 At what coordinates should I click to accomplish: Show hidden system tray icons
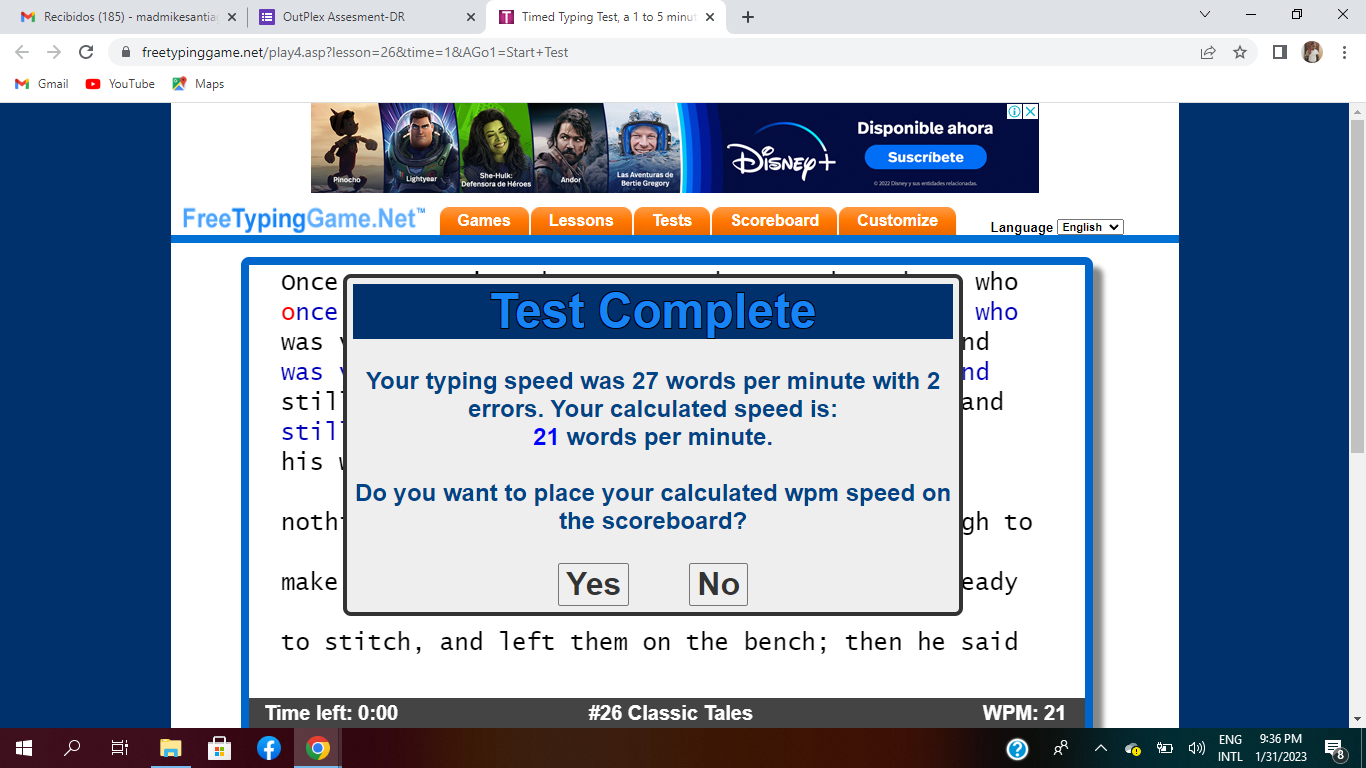pyautogui.click(x=1101, y=748)
